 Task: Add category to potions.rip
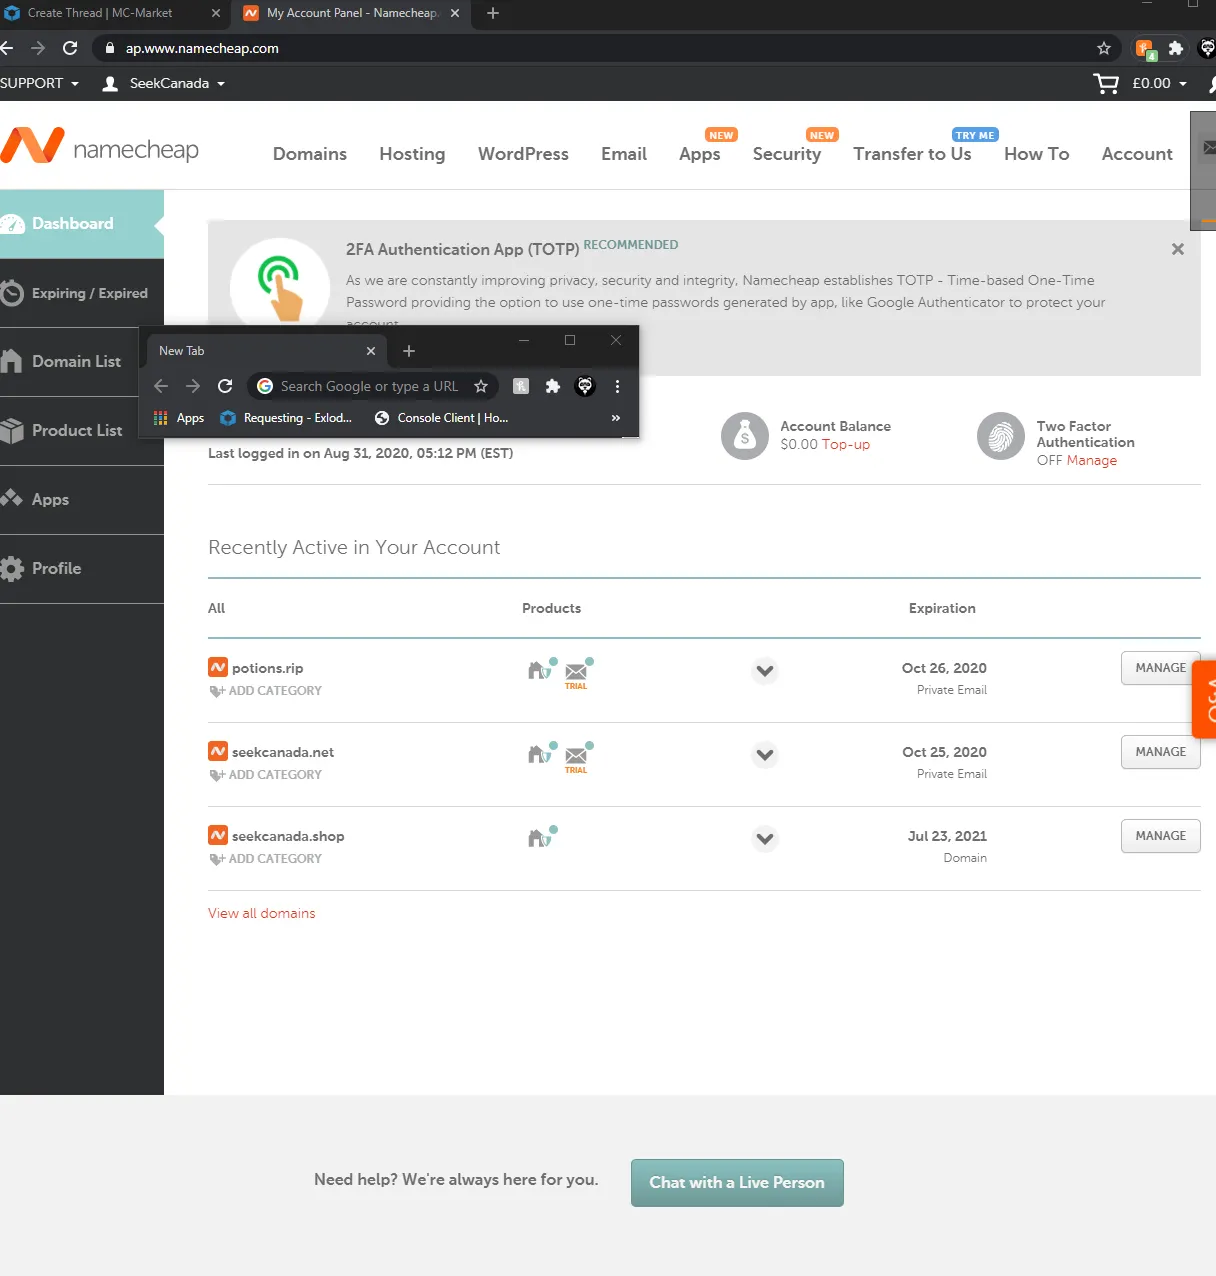[266, 691]
